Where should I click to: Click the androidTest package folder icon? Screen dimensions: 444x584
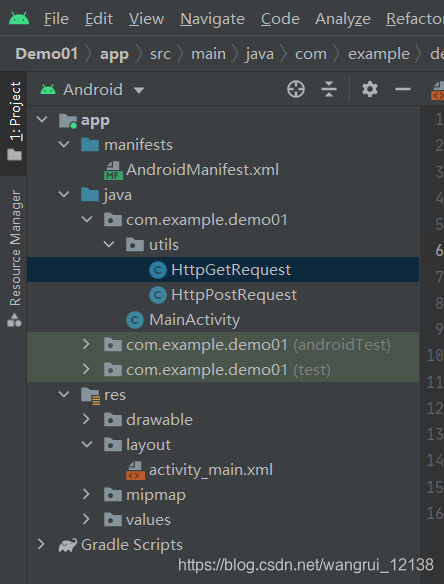(x=112, y=345)
